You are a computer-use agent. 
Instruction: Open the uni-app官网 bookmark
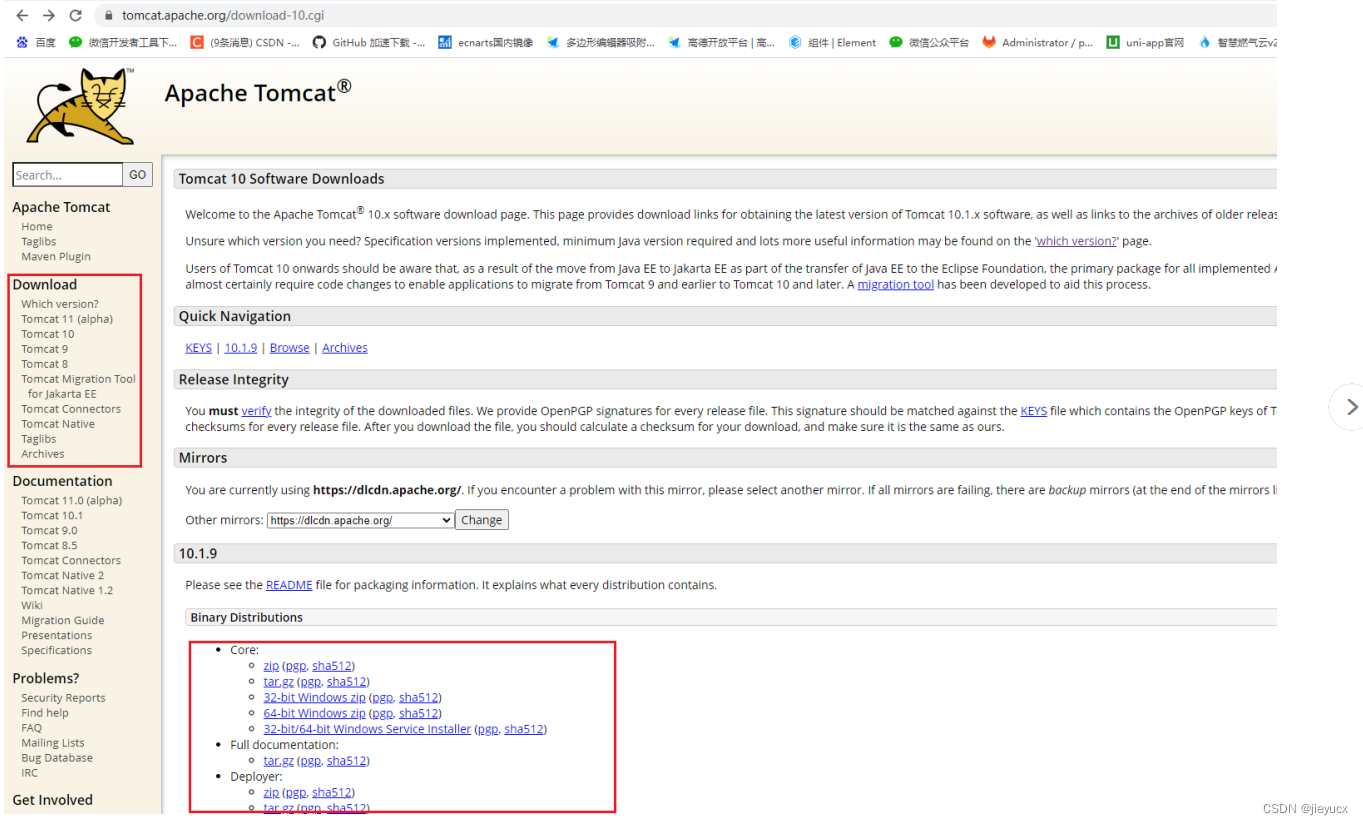click(1145, 43)
